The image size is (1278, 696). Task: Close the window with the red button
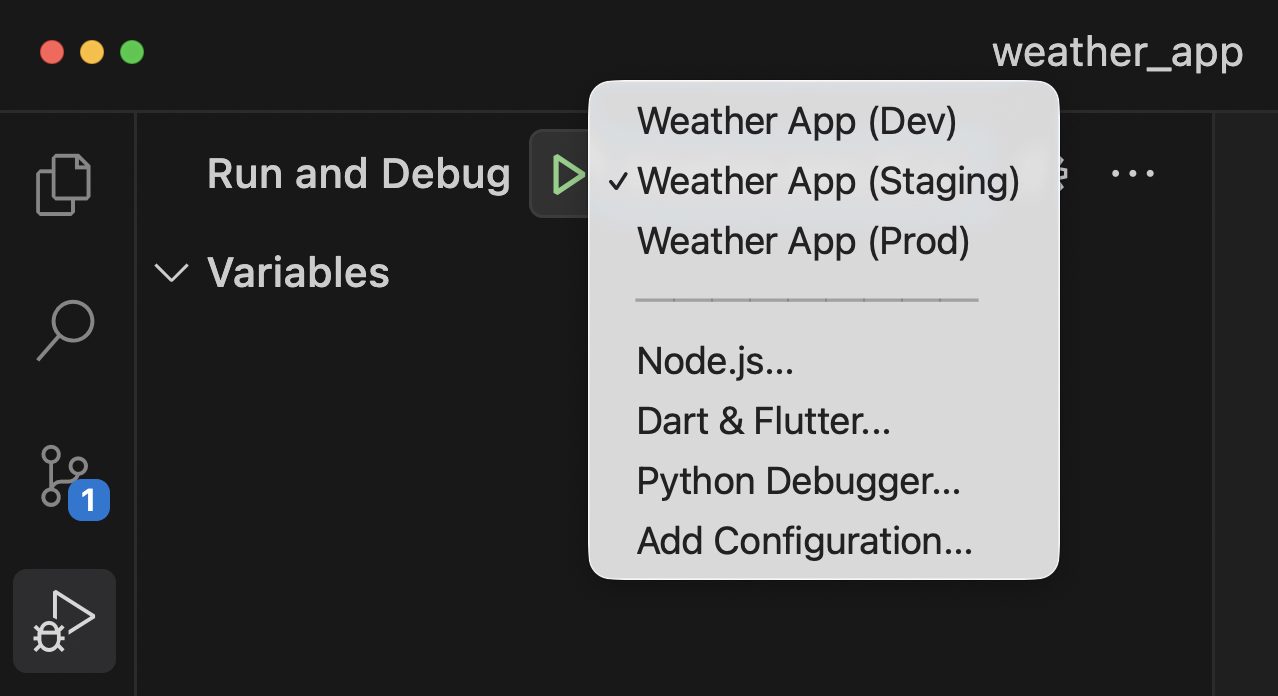(x=52, y=52)
